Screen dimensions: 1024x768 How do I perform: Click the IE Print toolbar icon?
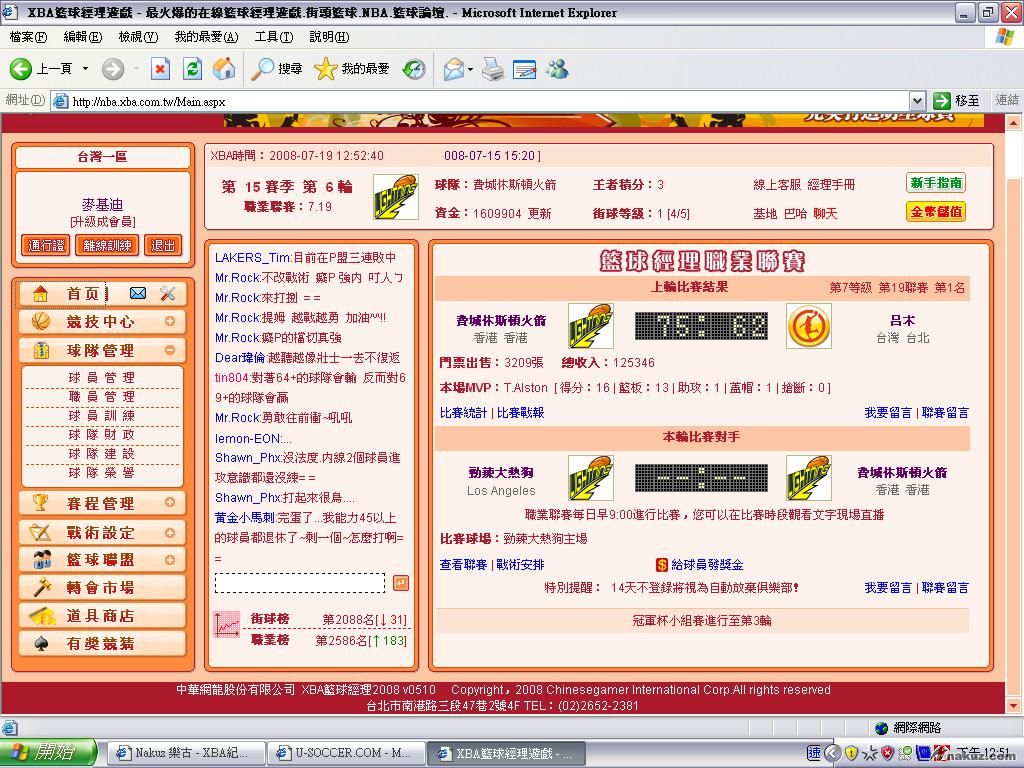492,68
